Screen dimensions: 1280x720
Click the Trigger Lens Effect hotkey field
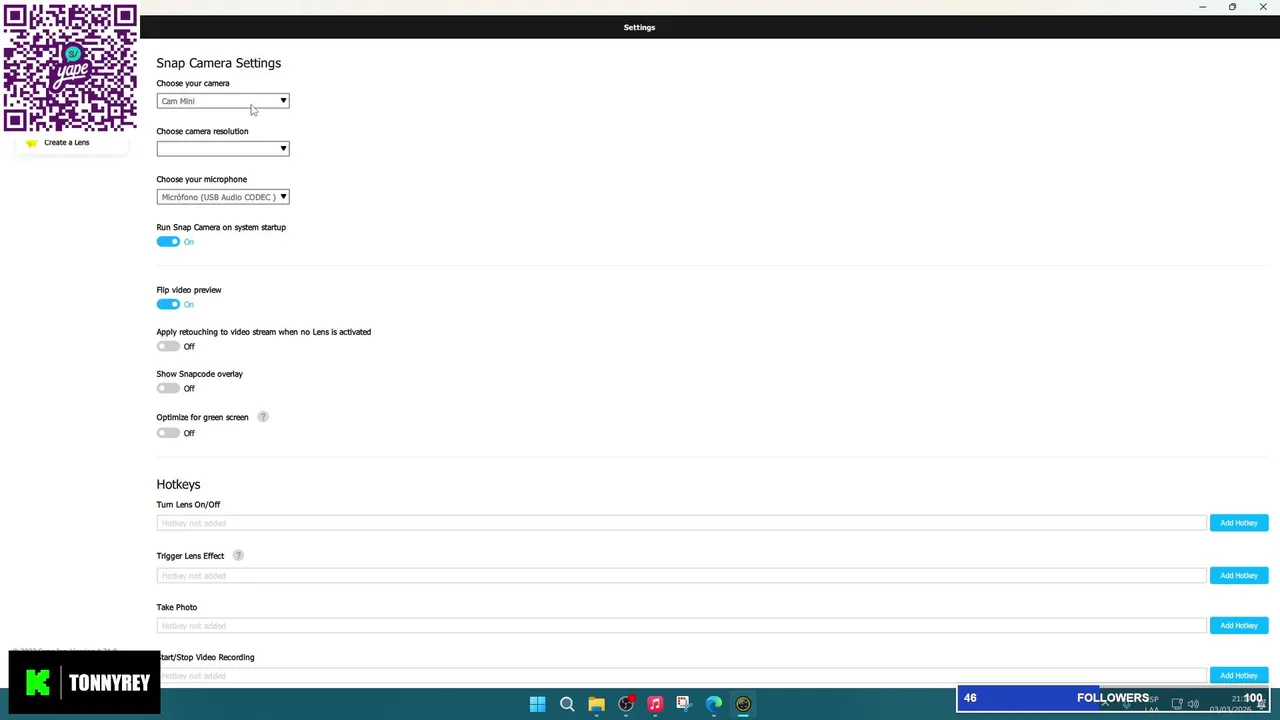tap(681, 575)
